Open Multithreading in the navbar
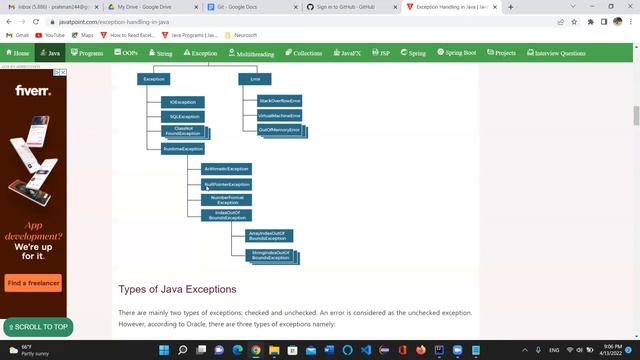The image size is (640, 360). point(251,53)
